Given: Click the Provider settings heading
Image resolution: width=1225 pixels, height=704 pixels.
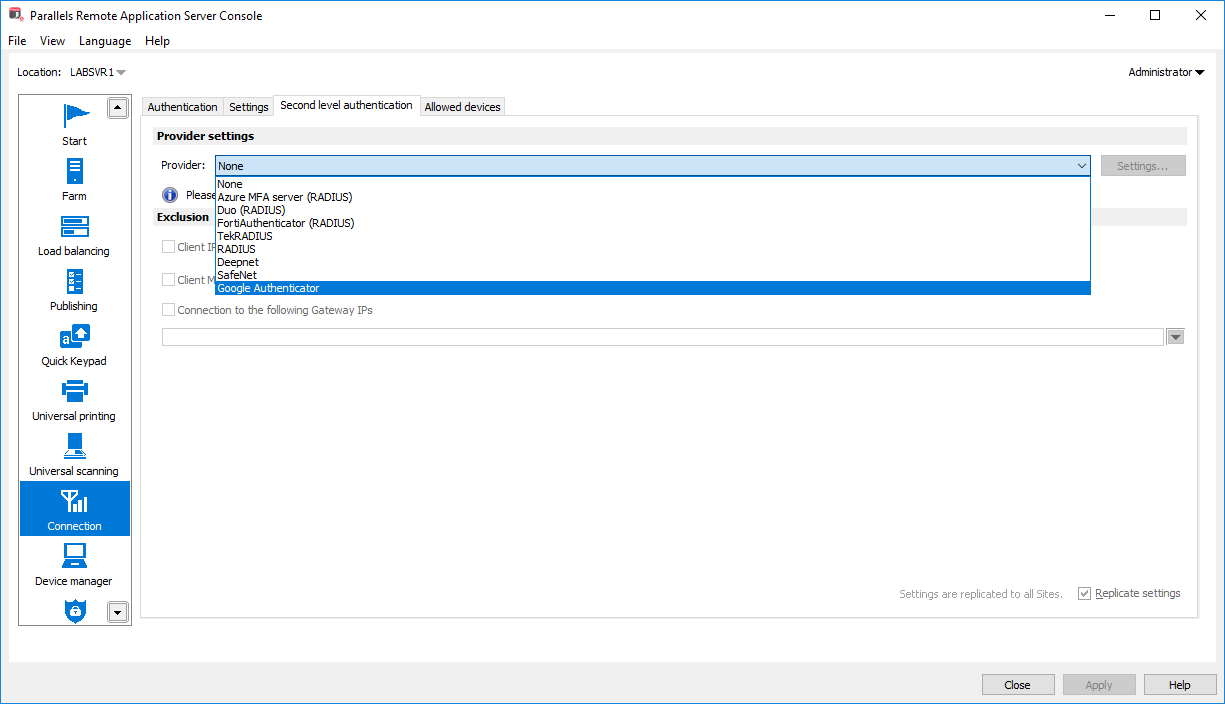Looking at the screenshot, I should (x=205, y=136).
